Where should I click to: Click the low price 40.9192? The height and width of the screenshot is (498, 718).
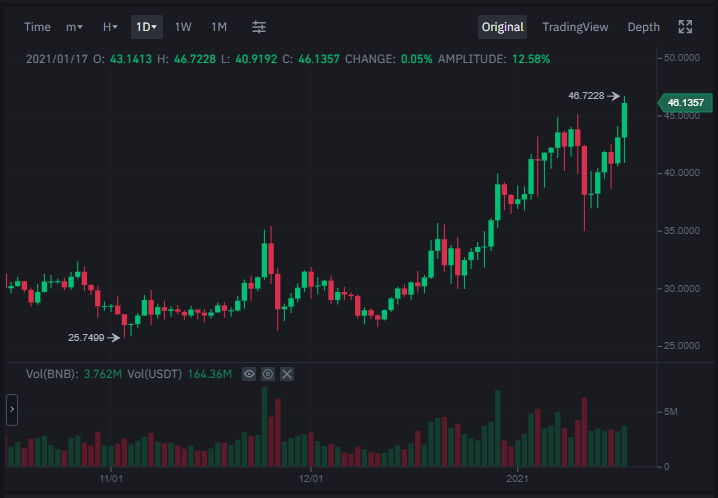256,59
